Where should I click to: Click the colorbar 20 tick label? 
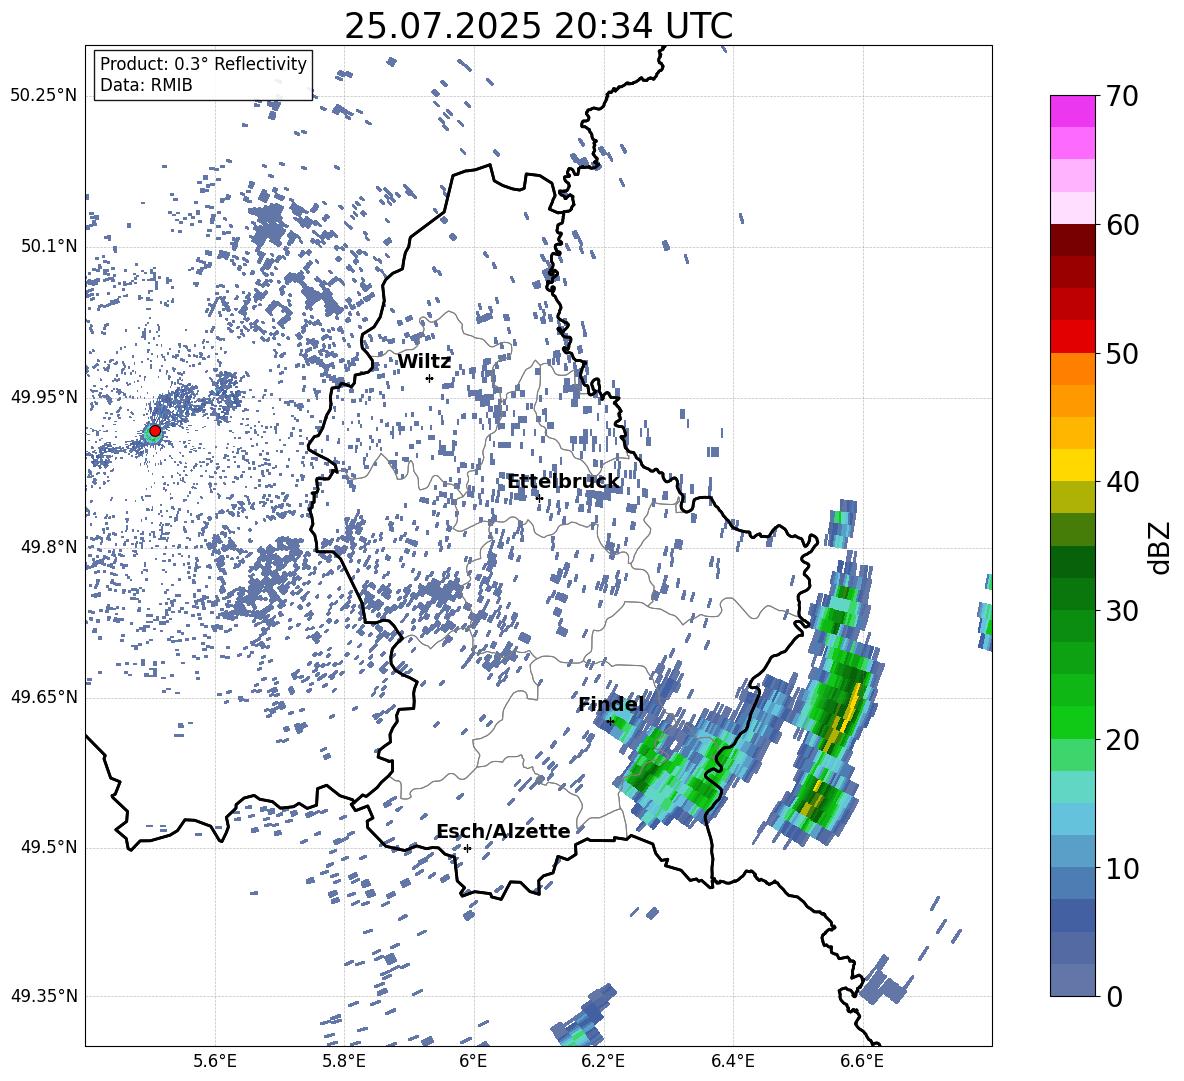point(1122,739)
